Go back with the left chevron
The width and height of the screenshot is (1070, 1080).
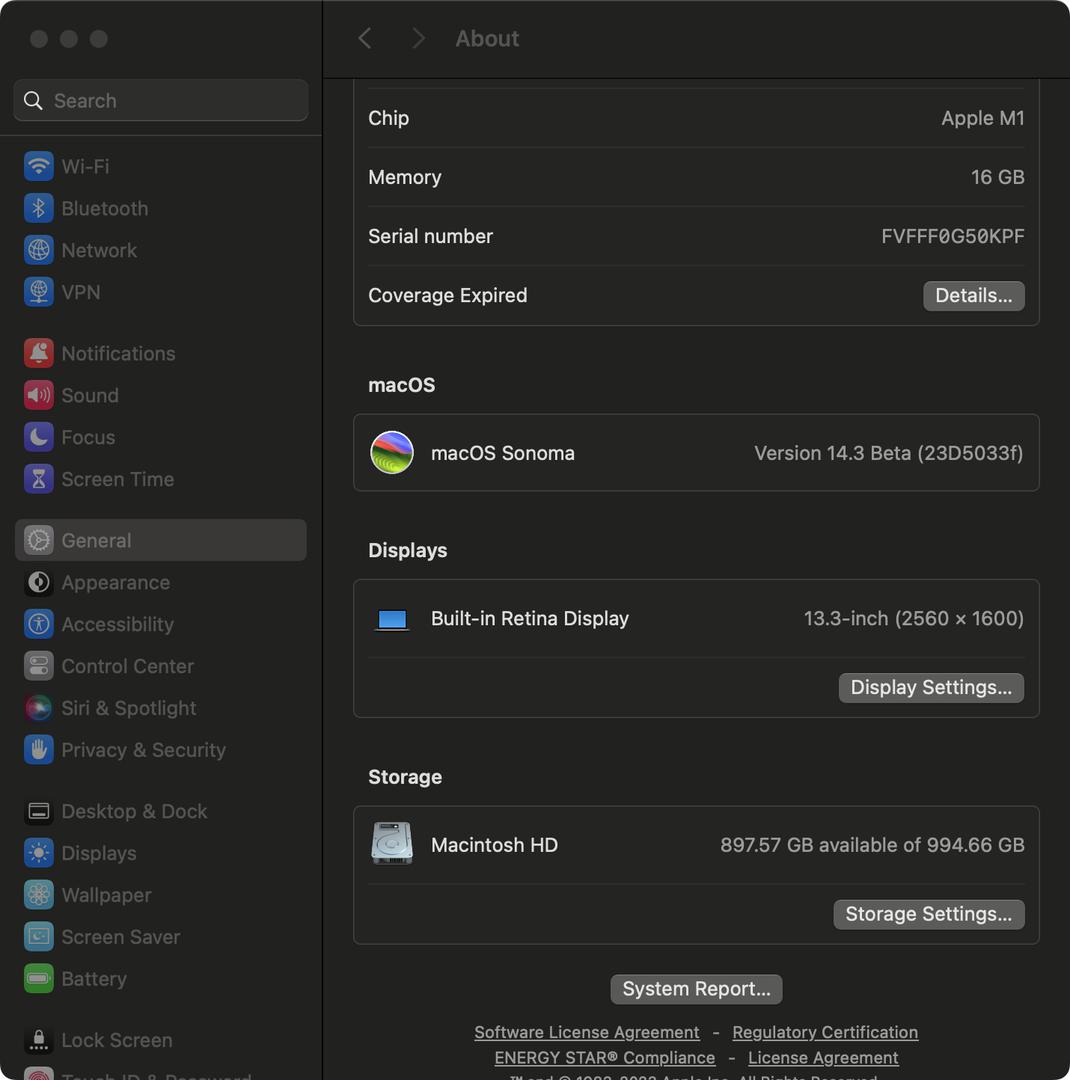(x=365, y=39)
